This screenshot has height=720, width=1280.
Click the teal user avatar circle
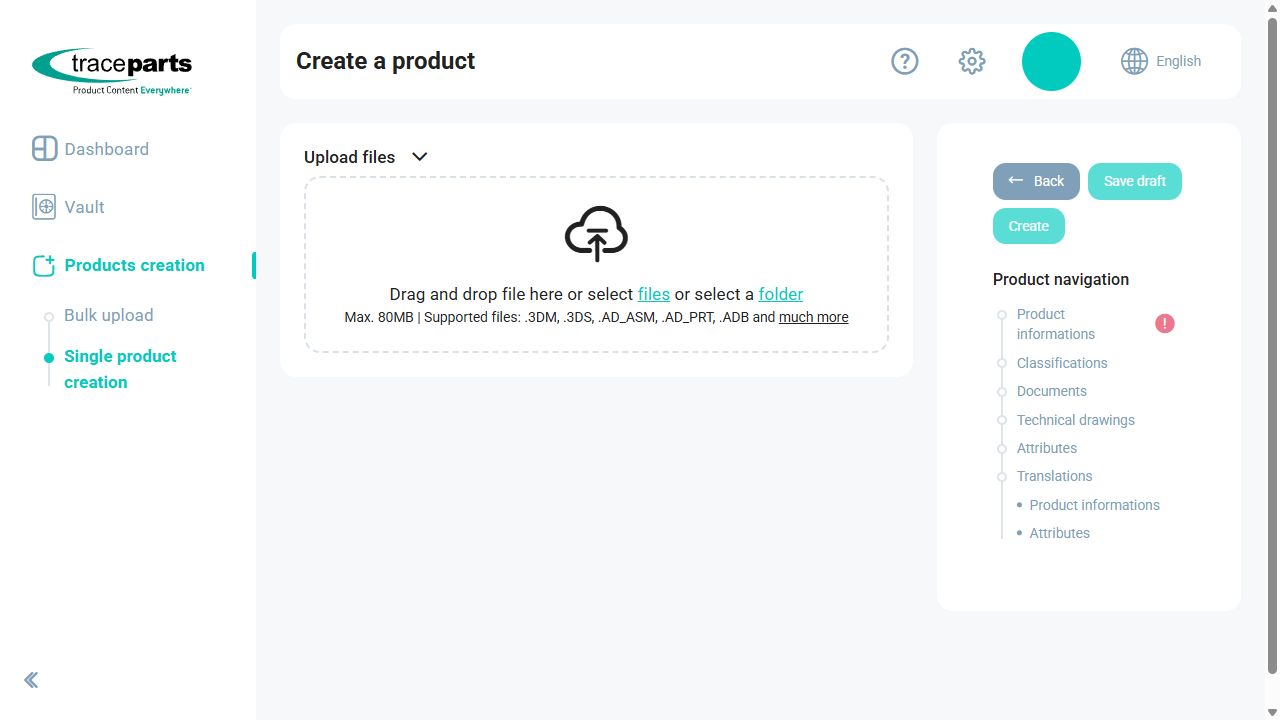1051,61
